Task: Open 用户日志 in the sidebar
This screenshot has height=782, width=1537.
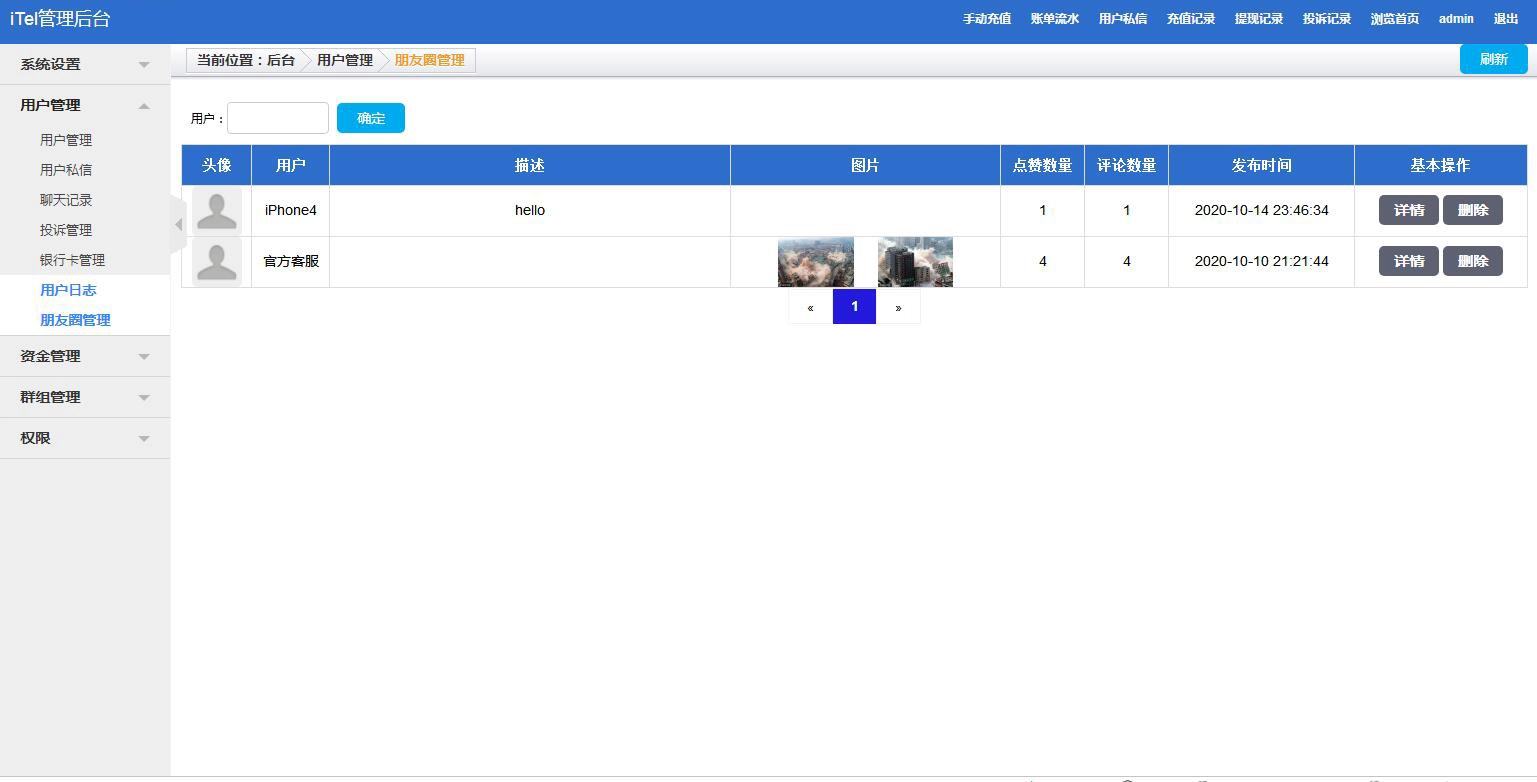Action: [x=68, y=290]
